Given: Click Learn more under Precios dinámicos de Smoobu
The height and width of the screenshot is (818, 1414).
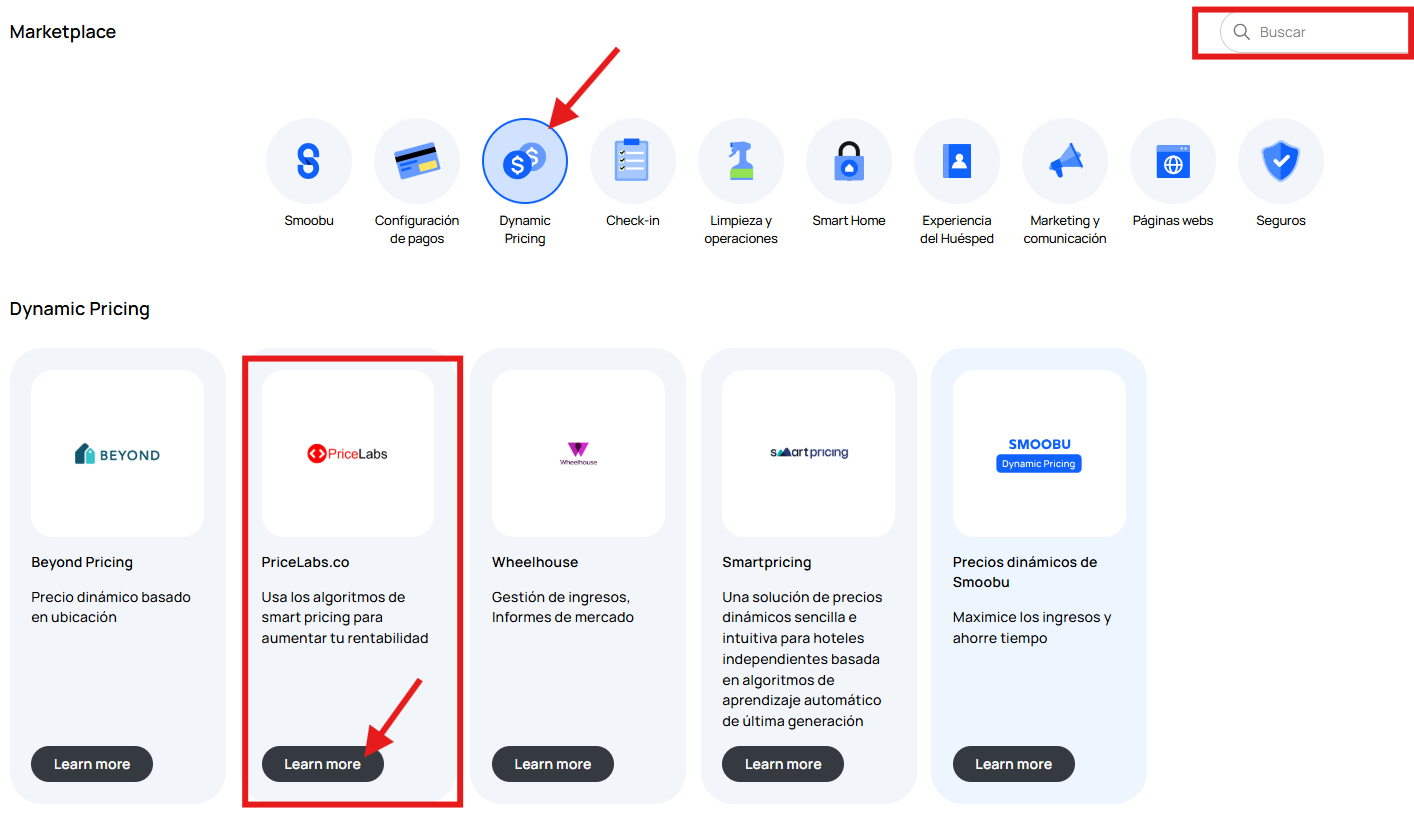Looking at the screenshot, I should click(1014, 764).
